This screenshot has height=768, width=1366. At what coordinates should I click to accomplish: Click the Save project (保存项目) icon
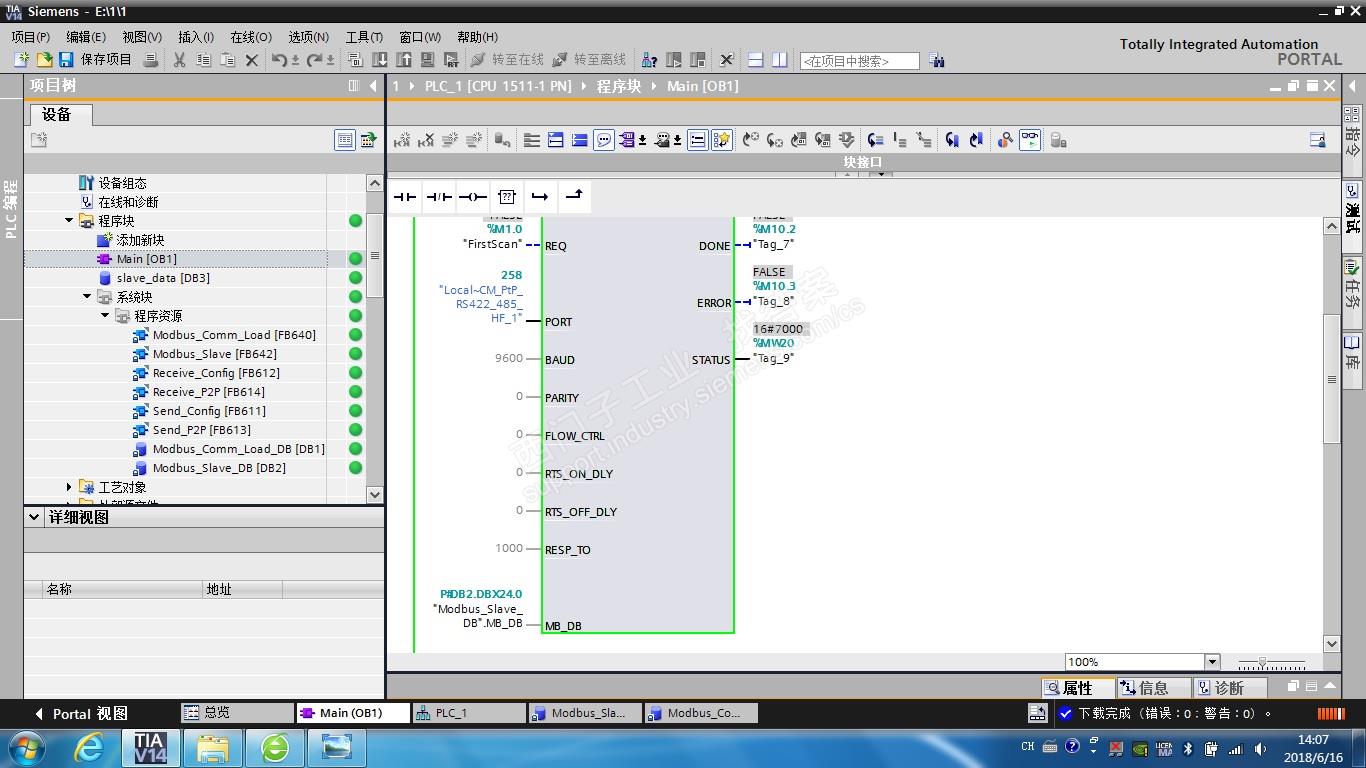(x=66, y=60)
